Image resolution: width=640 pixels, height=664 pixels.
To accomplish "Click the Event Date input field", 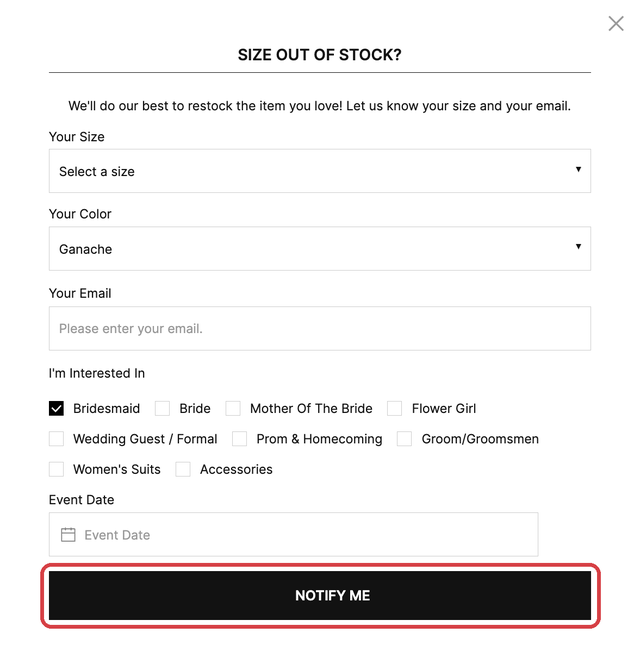I will click(294, 534).
